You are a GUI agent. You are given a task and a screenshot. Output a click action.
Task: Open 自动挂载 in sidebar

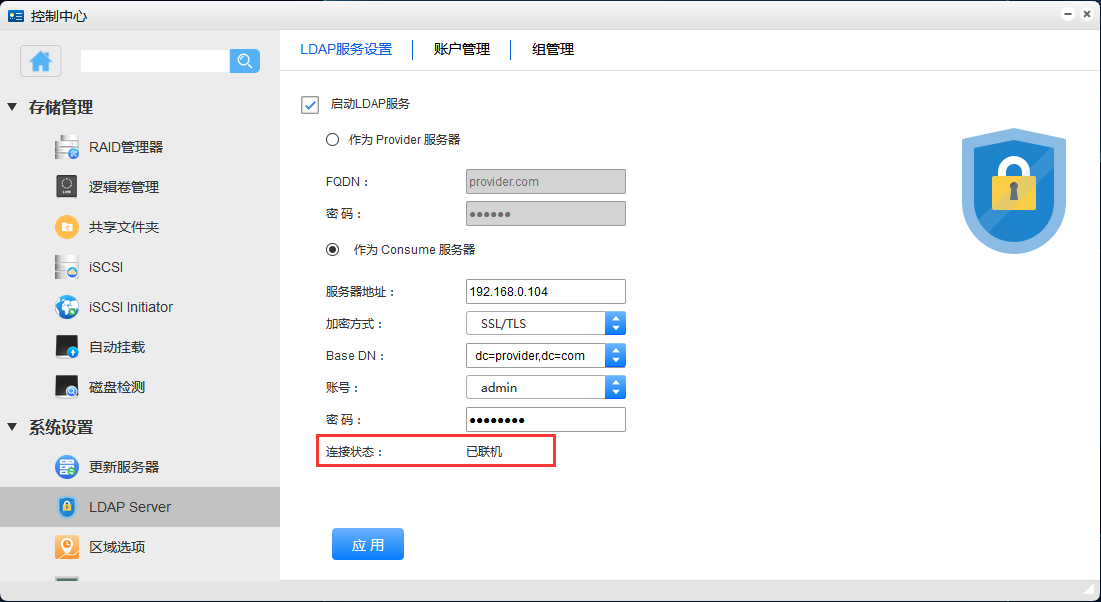116,347
